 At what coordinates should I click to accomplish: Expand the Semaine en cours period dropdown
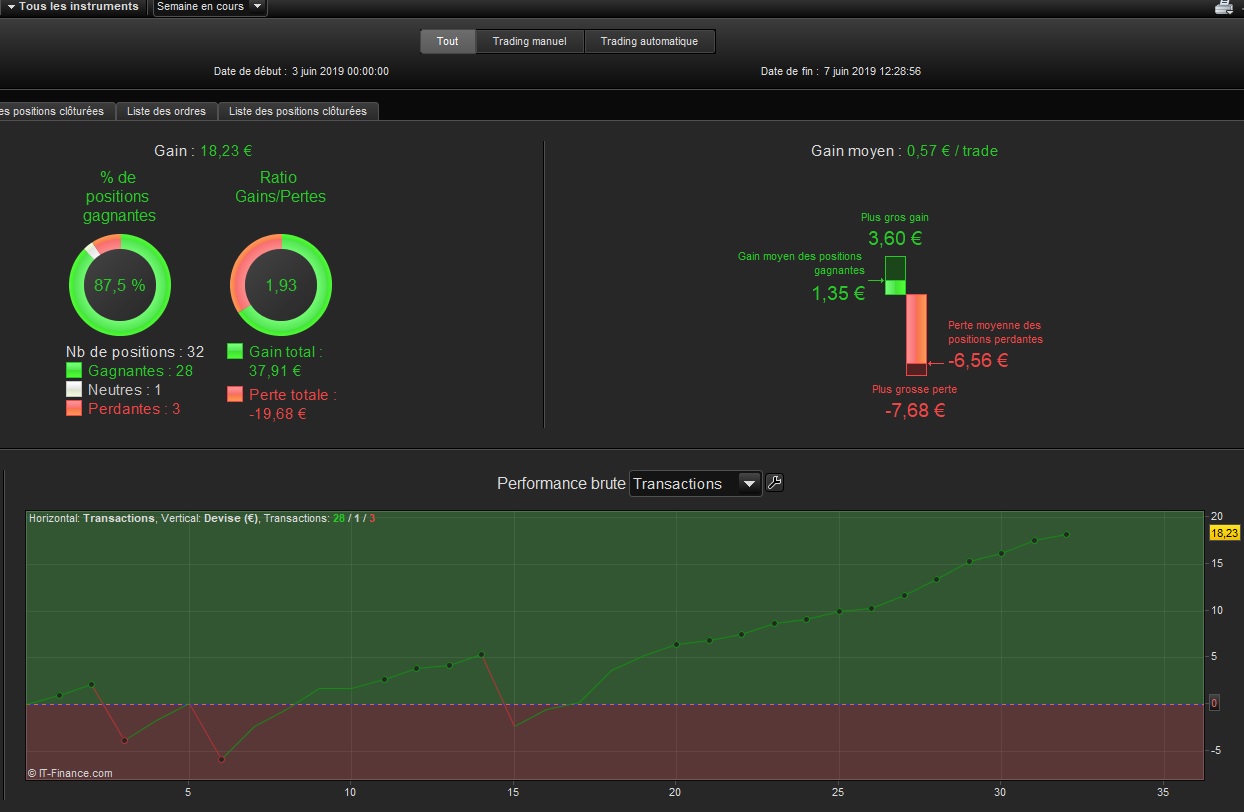point(210,7)
